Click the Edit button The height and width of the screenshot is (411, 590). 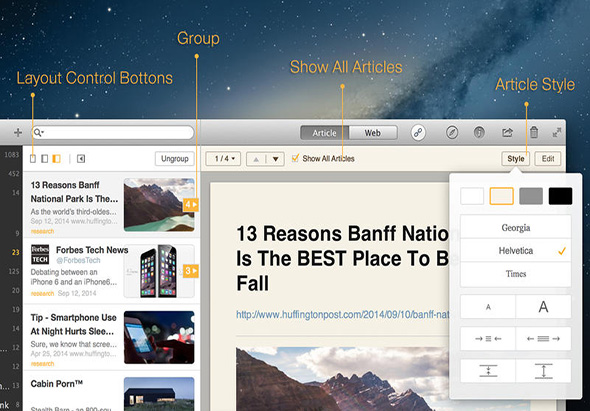point(548,159)
